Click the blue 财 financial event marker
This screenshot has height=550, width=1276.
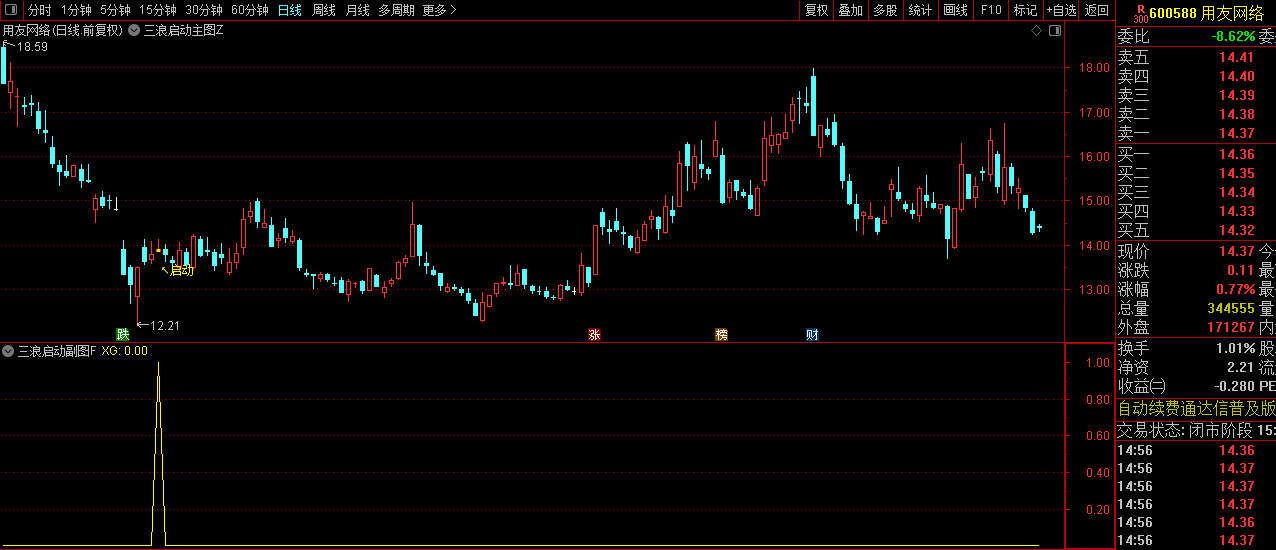click(x=812, y=334)
